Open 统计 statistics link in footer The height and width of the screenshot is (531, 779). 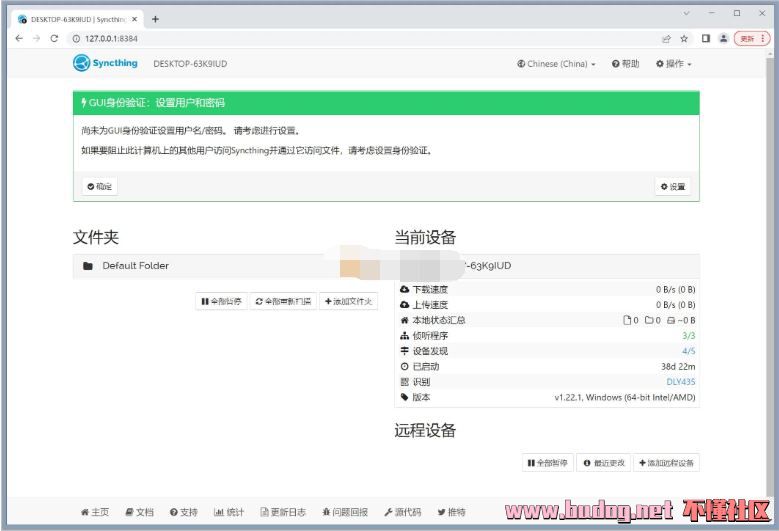[x=229, y=512]
